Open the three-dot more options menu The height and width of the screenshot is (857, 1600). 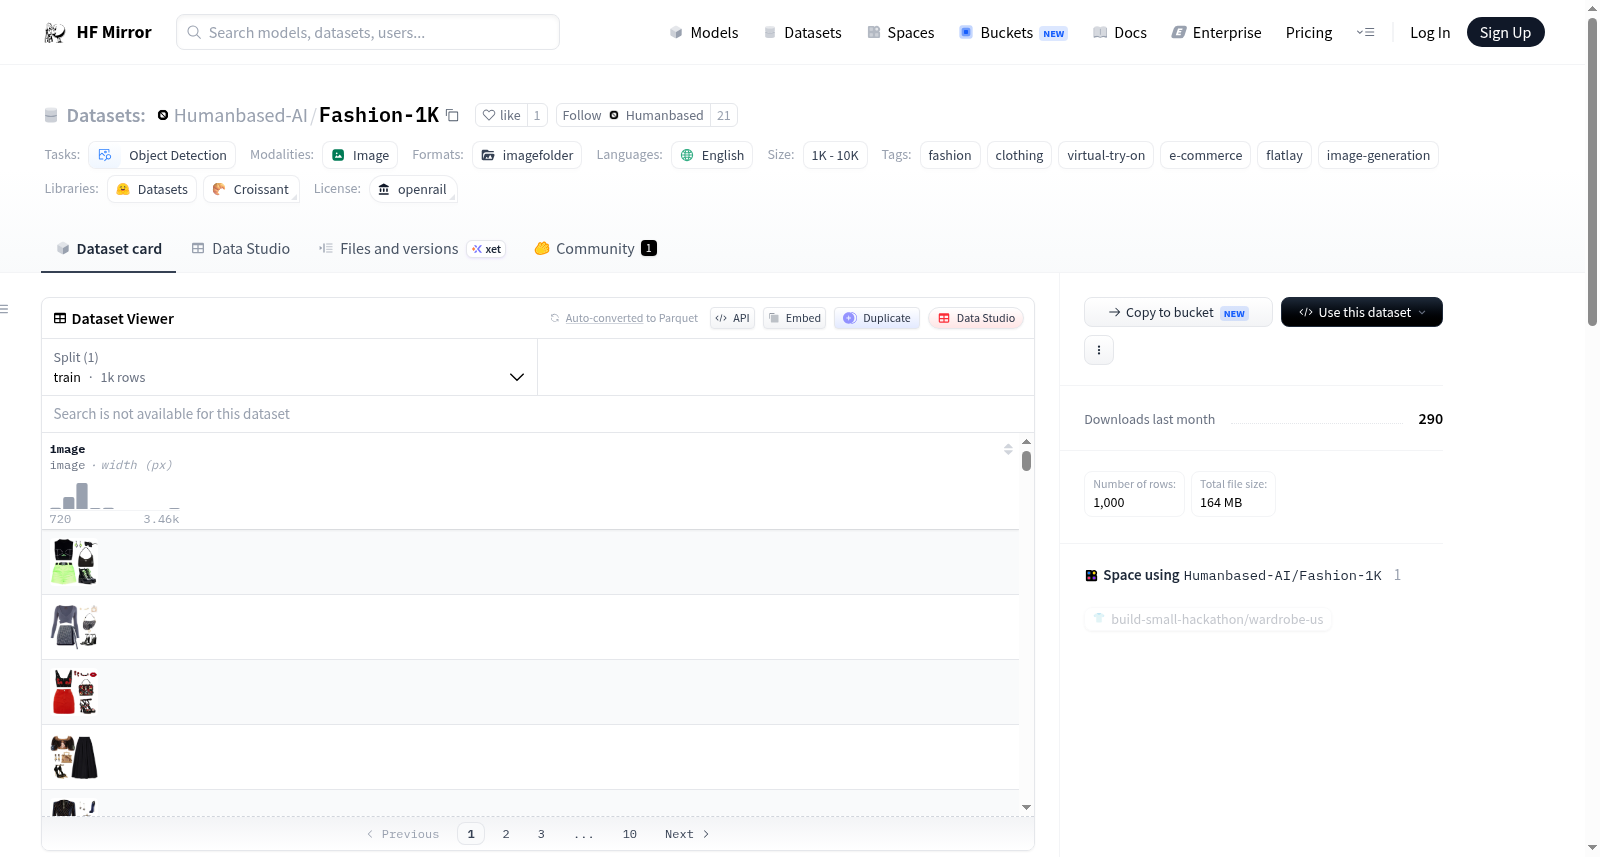click(x=1099, y=350)
